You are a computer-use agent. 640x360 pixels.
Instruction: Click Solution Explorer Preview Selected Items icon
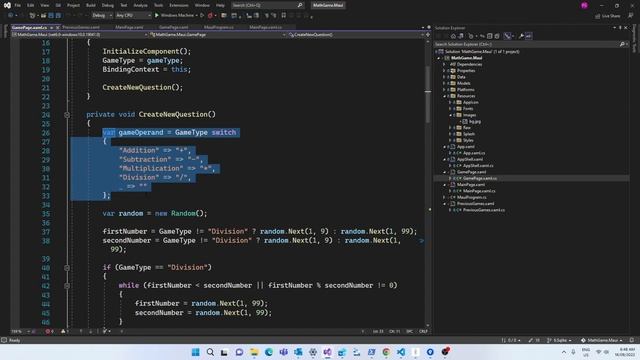pos(529,36)
